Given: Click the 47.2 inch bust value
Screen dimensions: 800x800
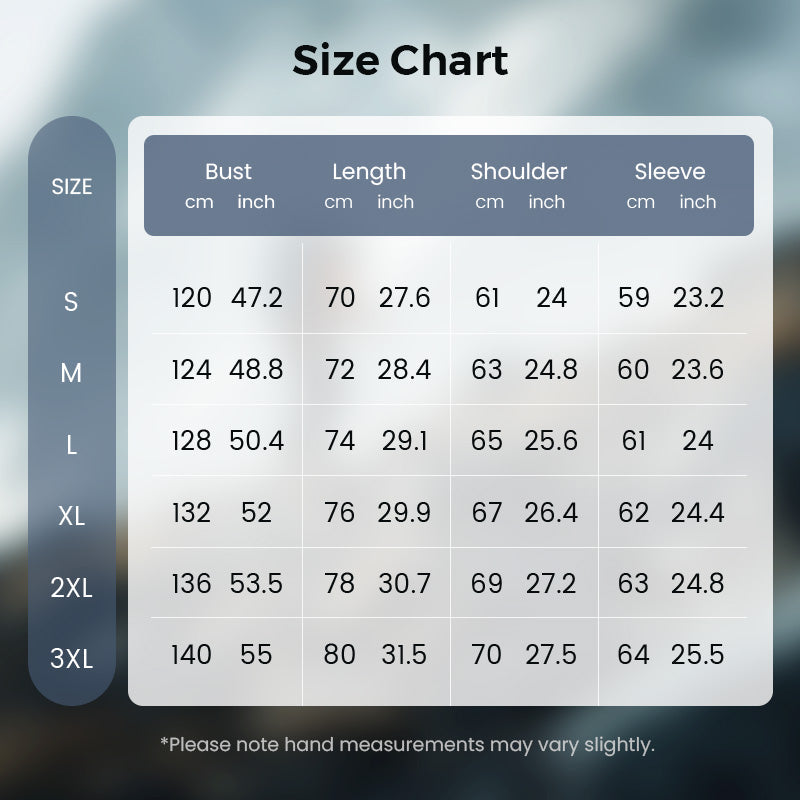Looking at the screenshot, I should (257, 298).
